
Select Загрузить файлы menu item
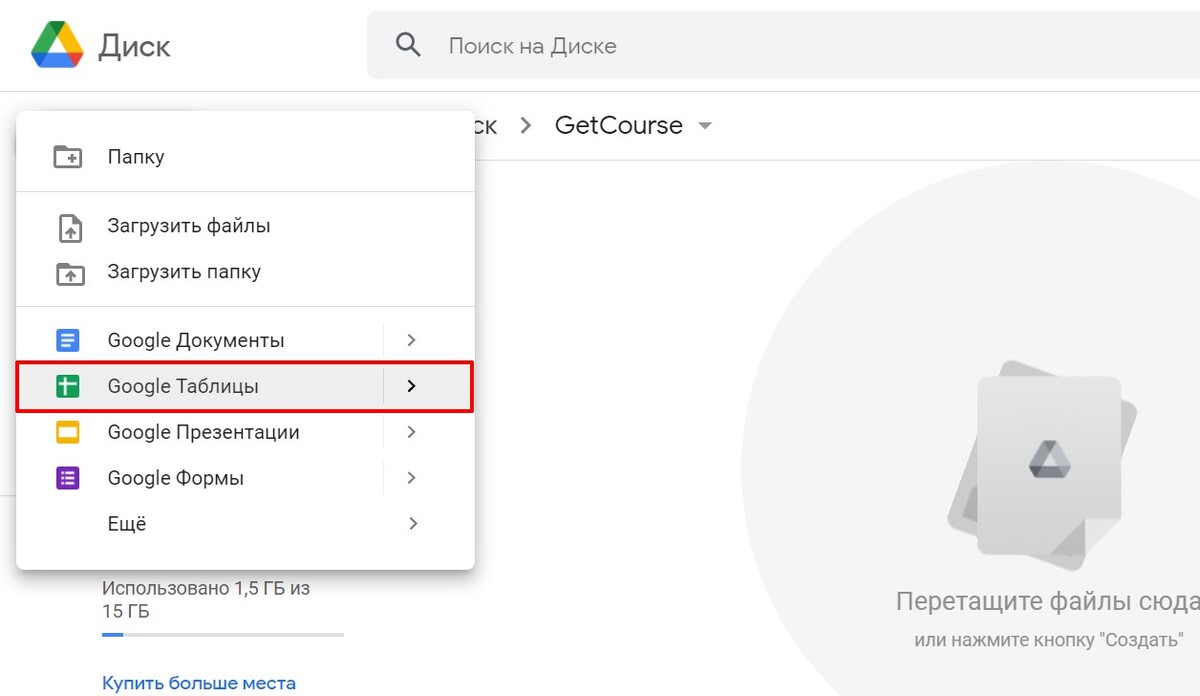pyautogui.click(x=245, y=226)
